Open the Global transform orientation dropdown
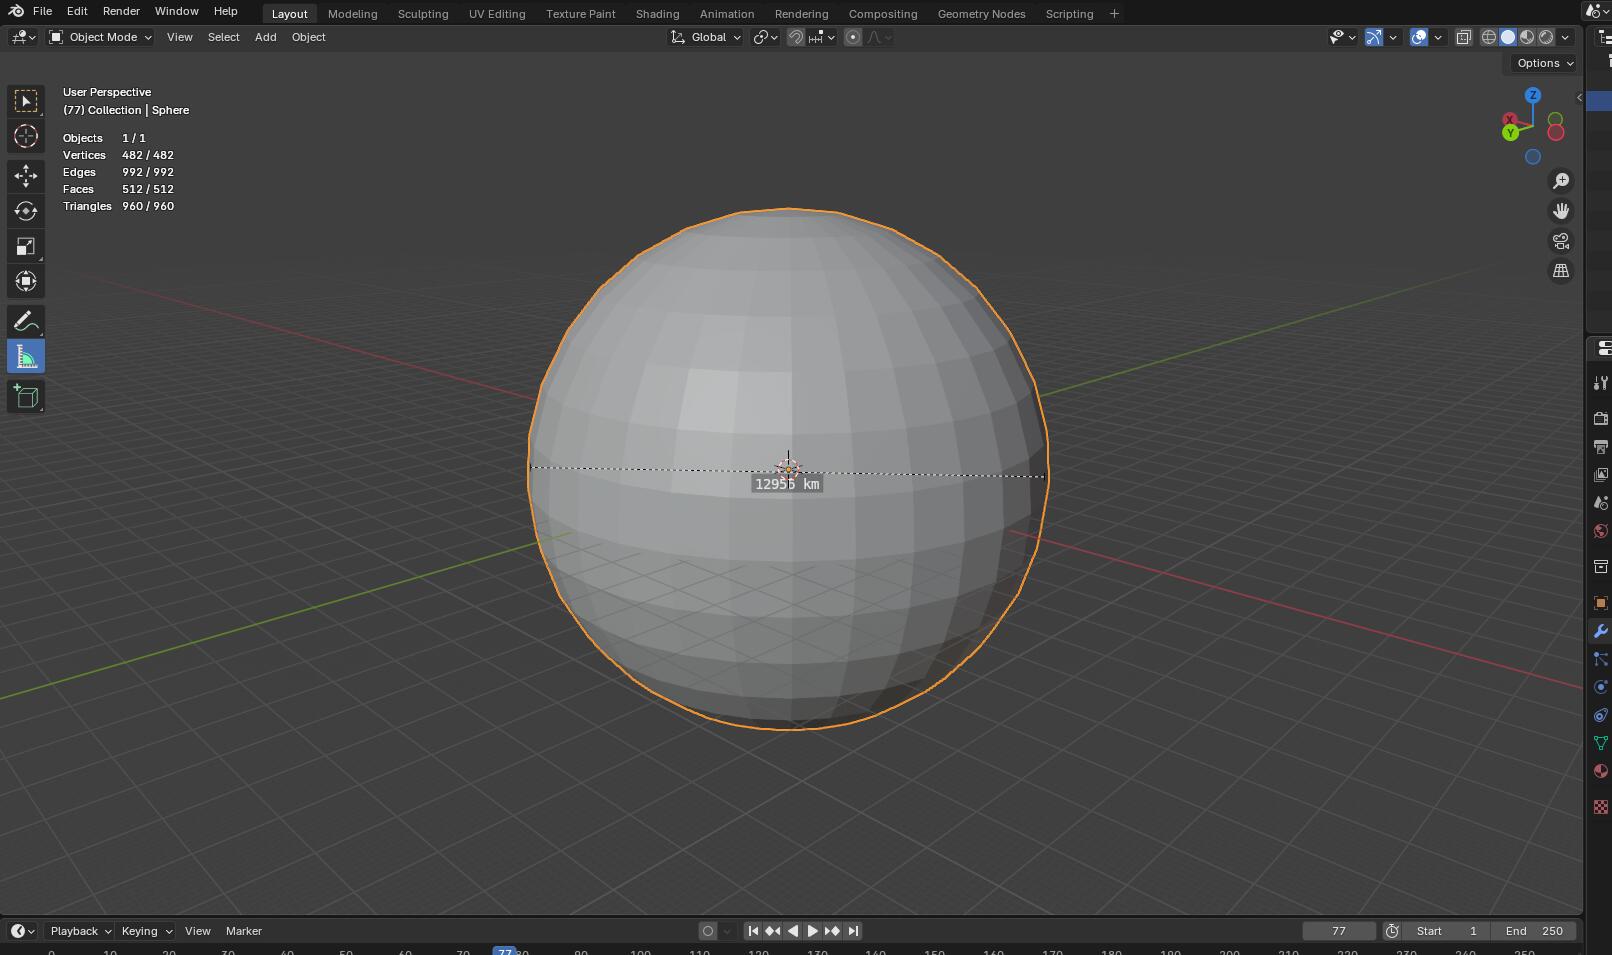This screenshot has width=1612, height=955. [707, 37]
